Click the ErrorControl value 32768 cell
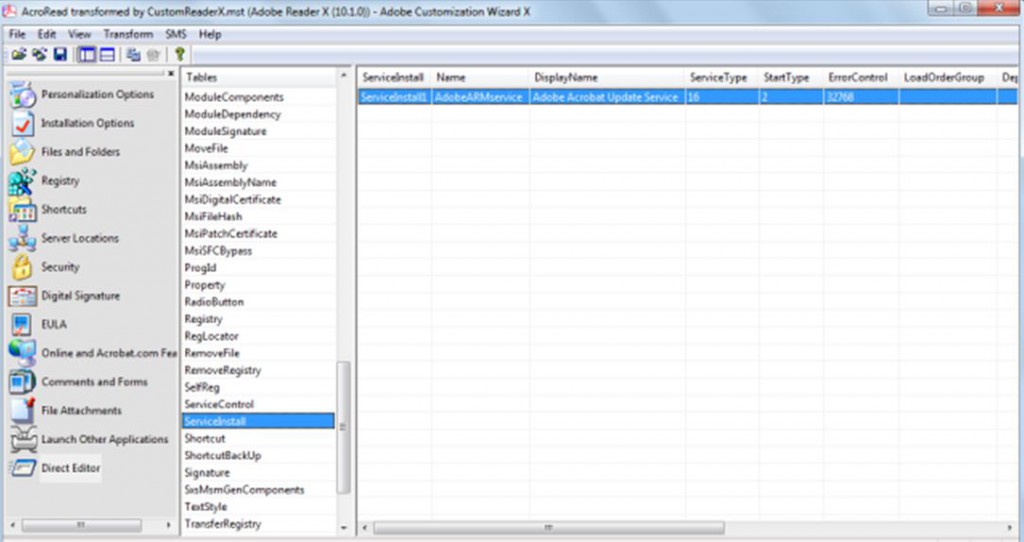 click(x=861, y=97)
